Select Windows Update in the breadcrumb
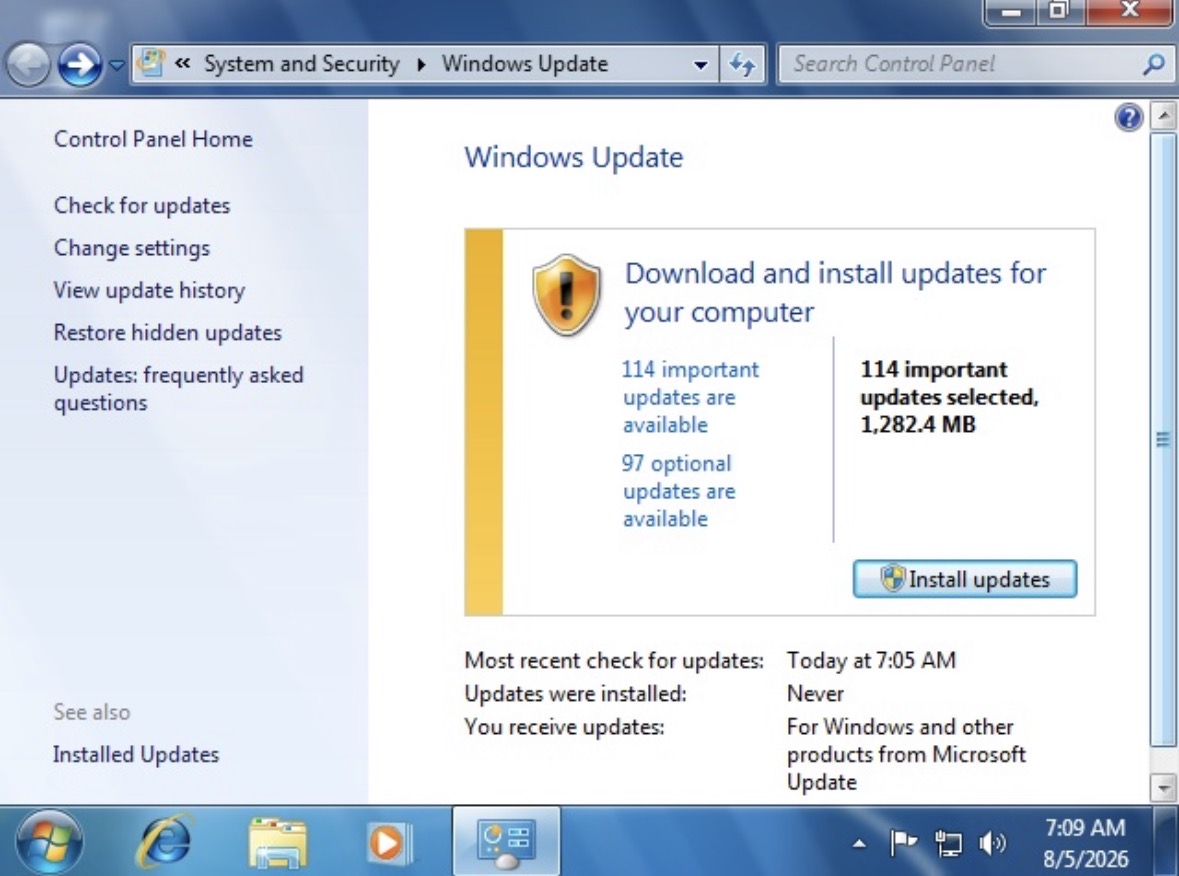 tap(525, 64)
